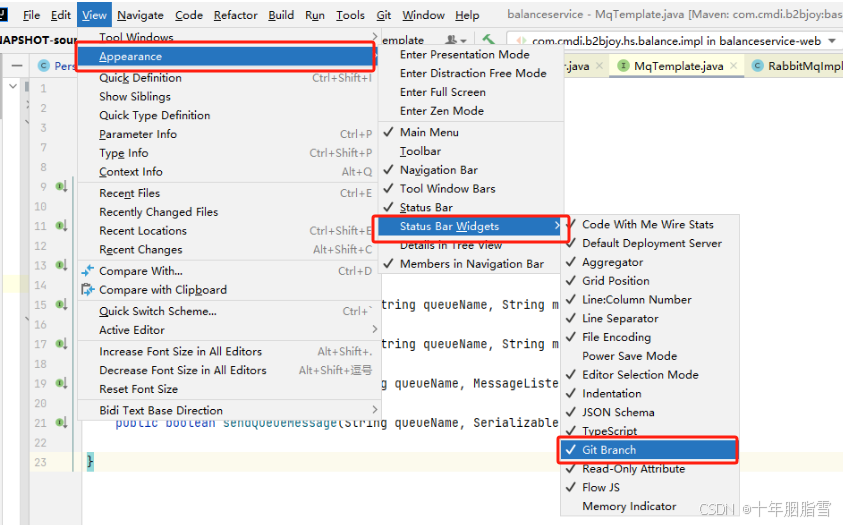Image resolution: width=843 pixels, height=525 pixels.
Task: Toggle Indentation widget
Action: pos(650,394)
